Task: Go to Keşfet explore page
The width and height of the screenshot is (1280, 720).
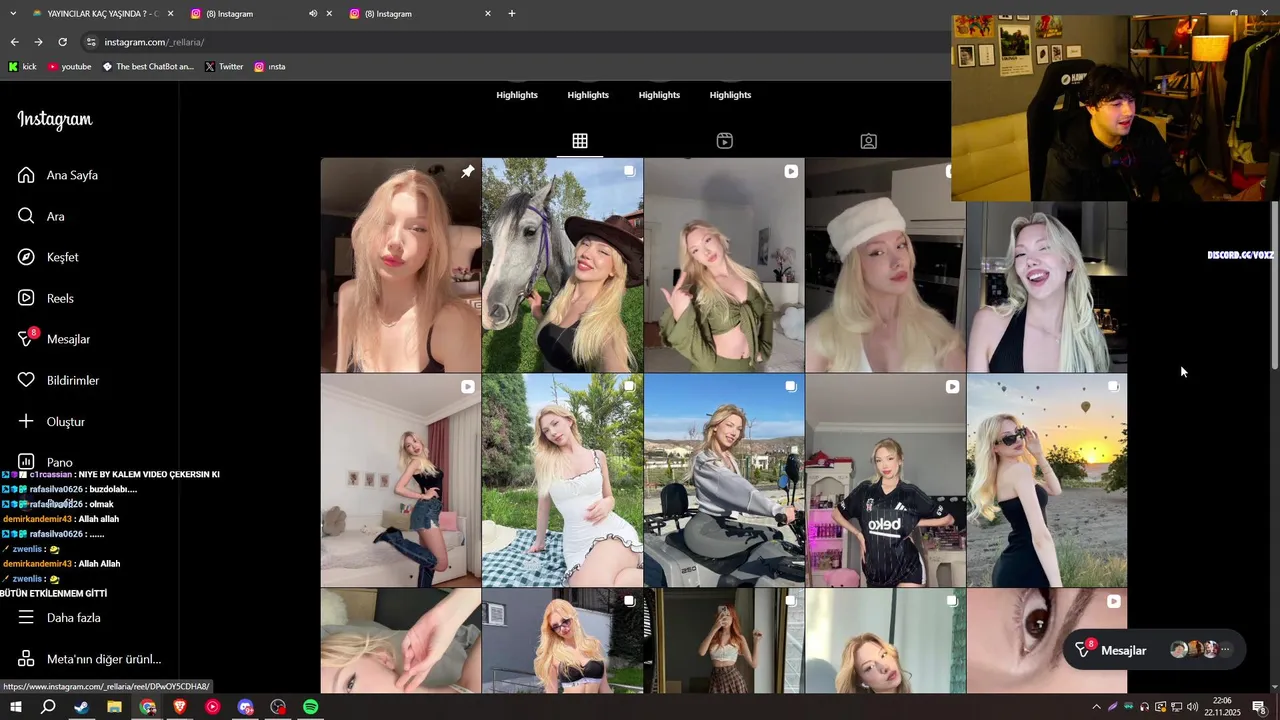Action: 48,257
